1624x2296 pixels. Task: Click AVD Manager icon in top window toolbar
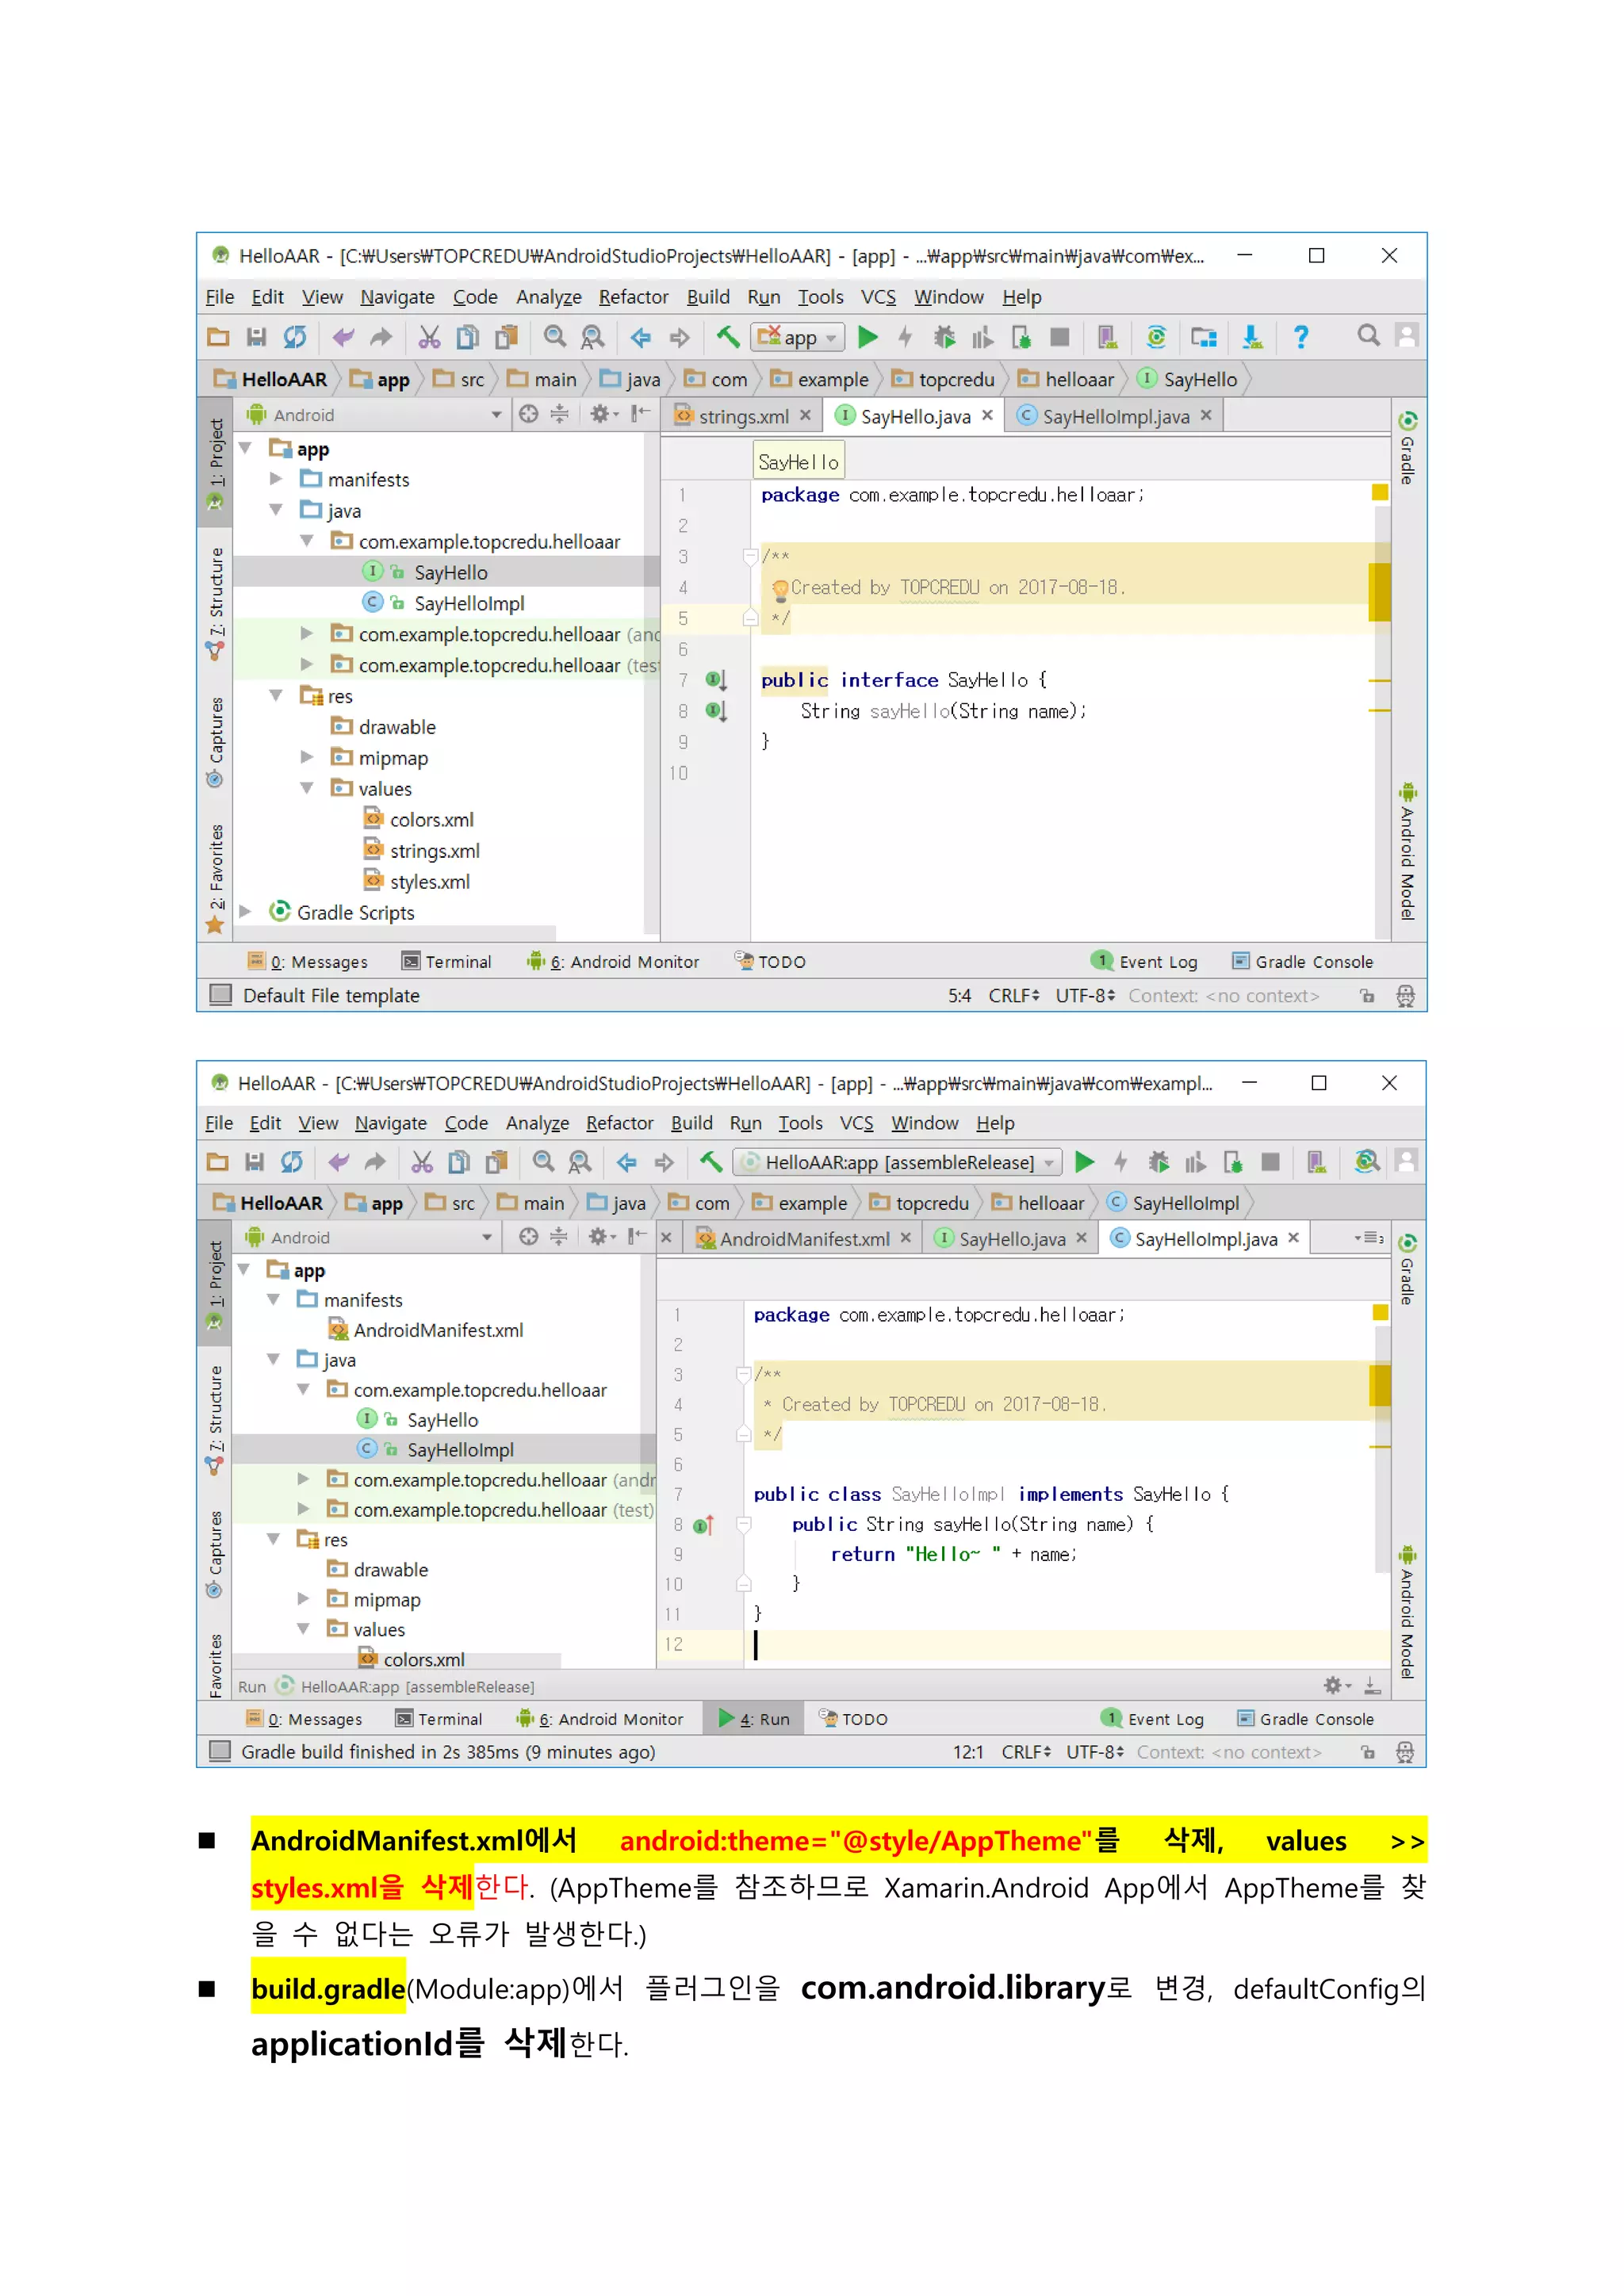coord(1107,338)
